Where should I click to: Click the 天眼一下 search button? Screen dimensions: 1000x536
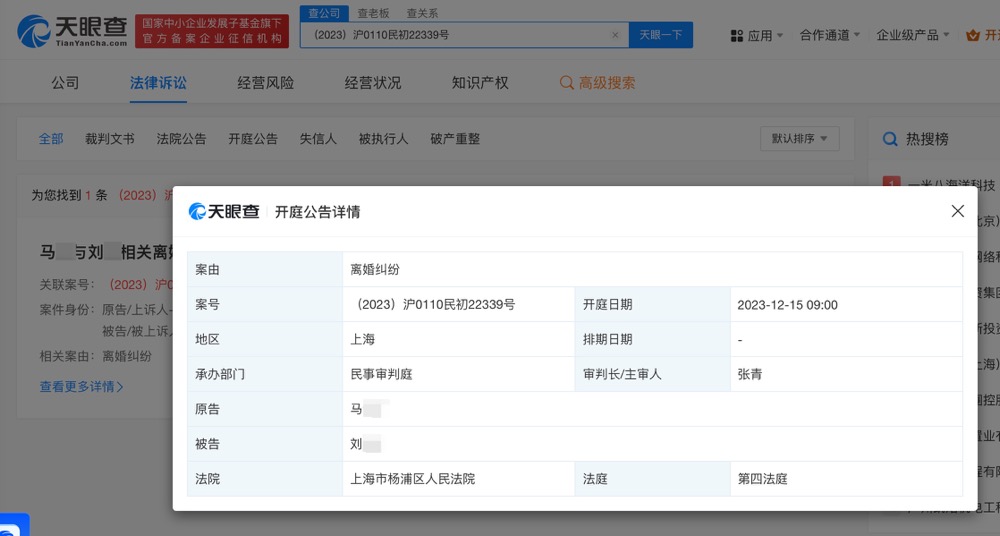661,35
